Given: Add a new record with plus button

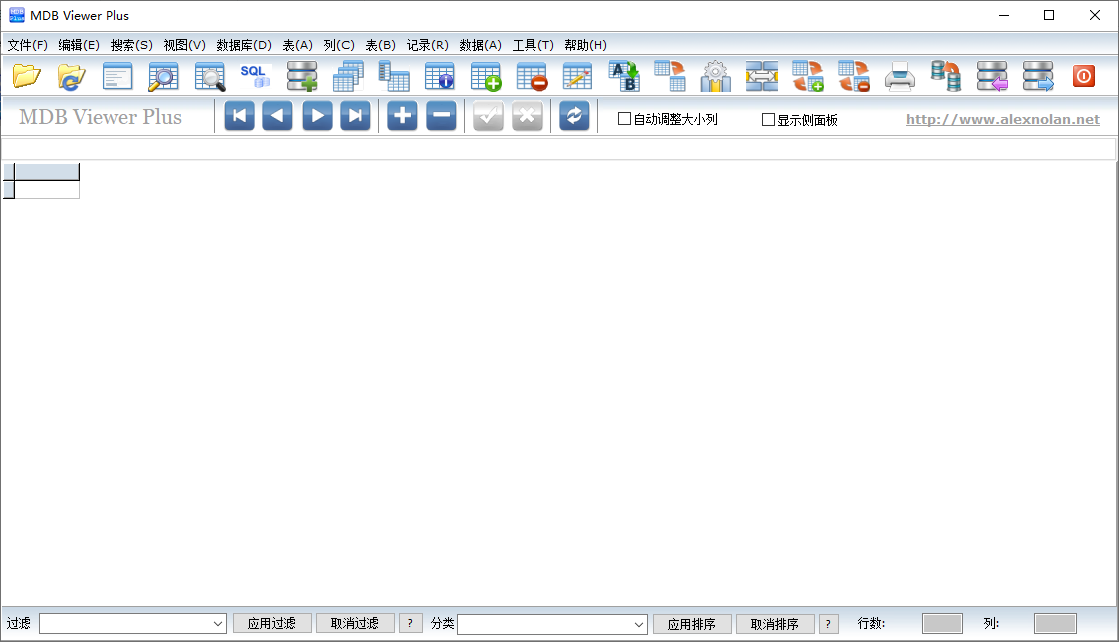Looking at the screenshot, I should 402,116.
